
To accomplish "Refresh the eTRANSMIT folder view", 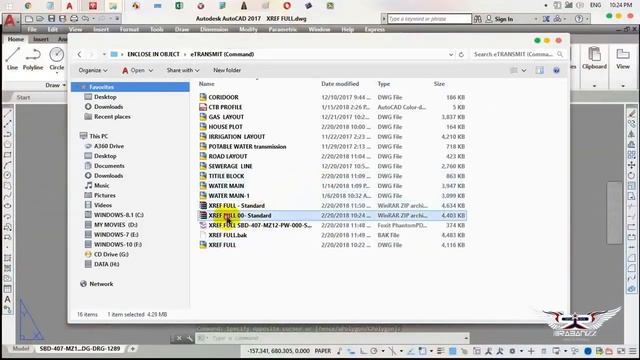I will pyautogui.click(x=461, y=54).
